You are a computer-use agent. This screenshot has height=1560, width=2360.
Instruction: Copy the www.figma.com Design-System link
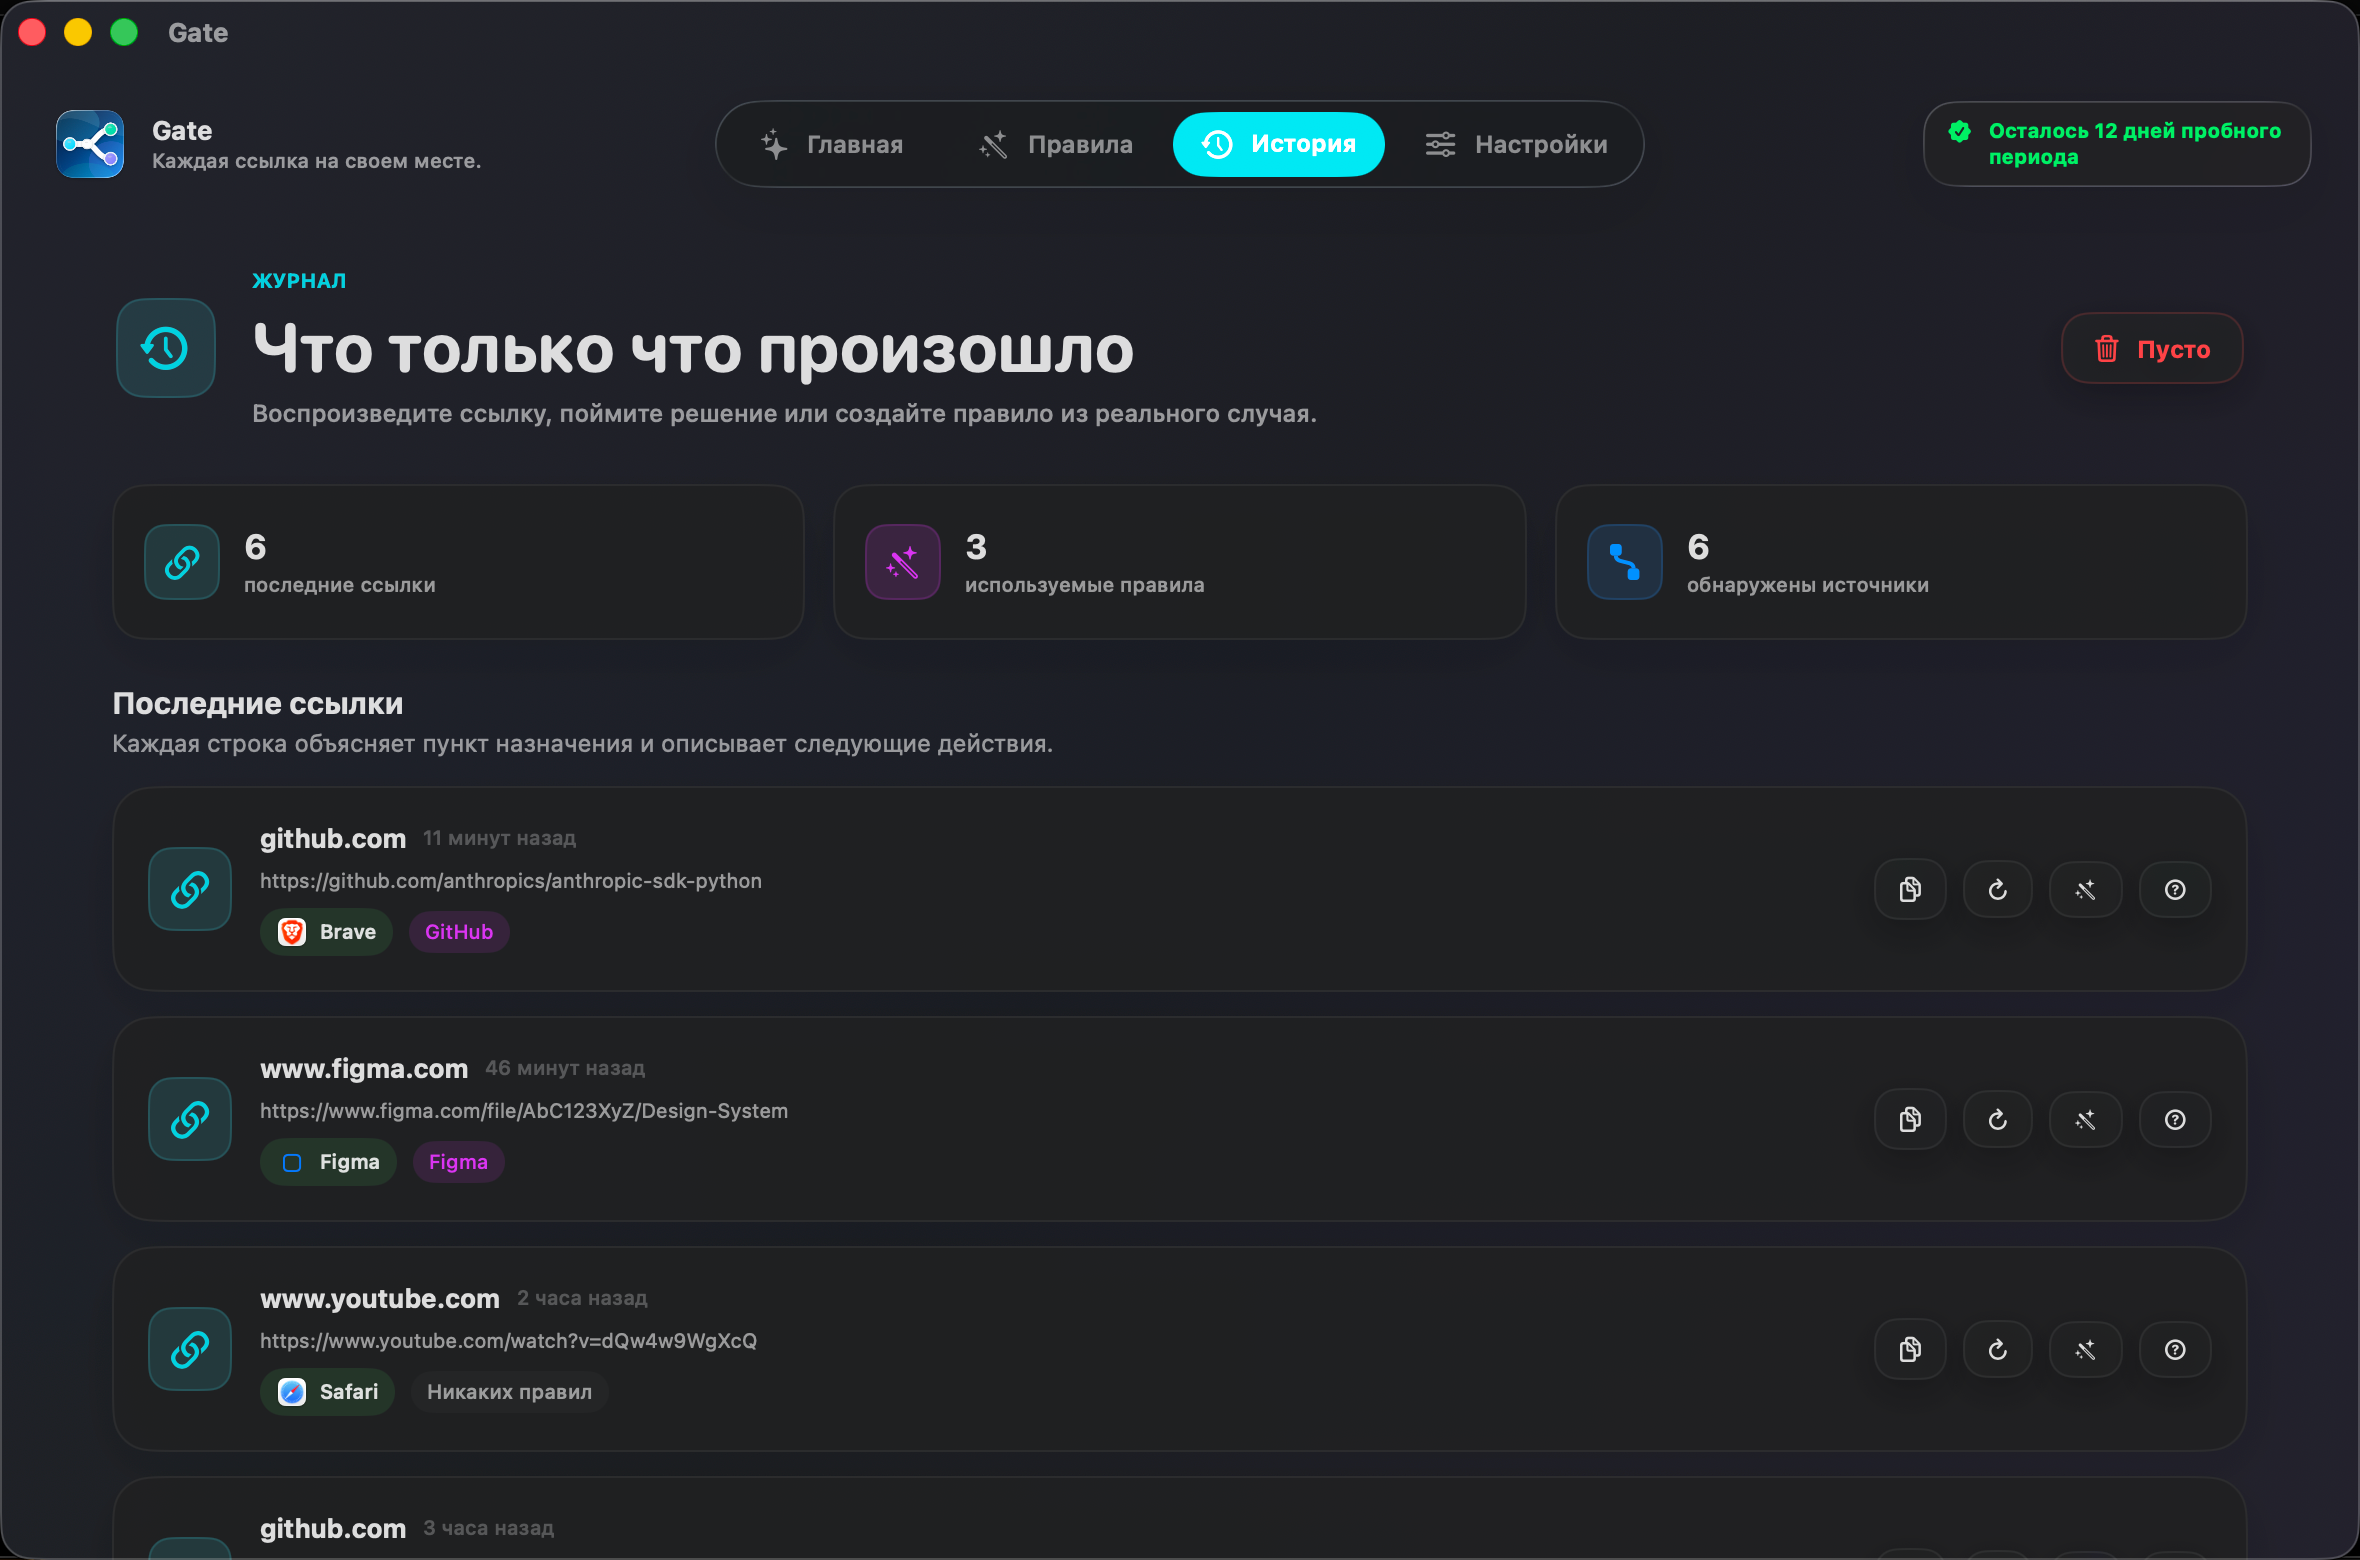coord(1910,1119)
